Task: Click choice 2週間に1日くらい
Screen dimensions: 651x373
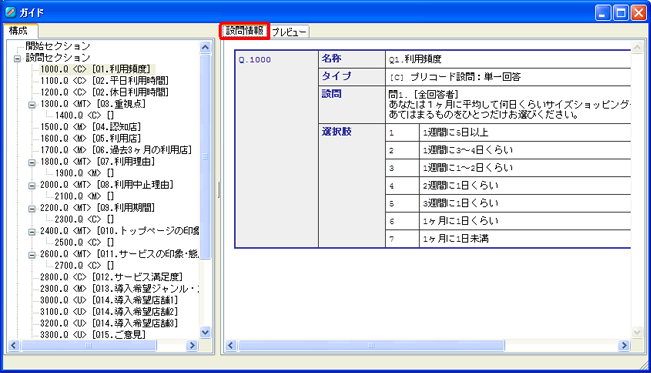Action: (461, 186)
